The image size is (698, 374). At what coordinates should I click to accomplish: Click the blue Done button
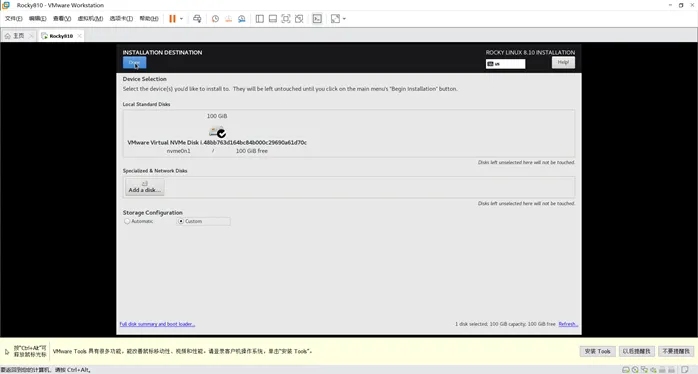pyautogui.click(x=134, y=63)
